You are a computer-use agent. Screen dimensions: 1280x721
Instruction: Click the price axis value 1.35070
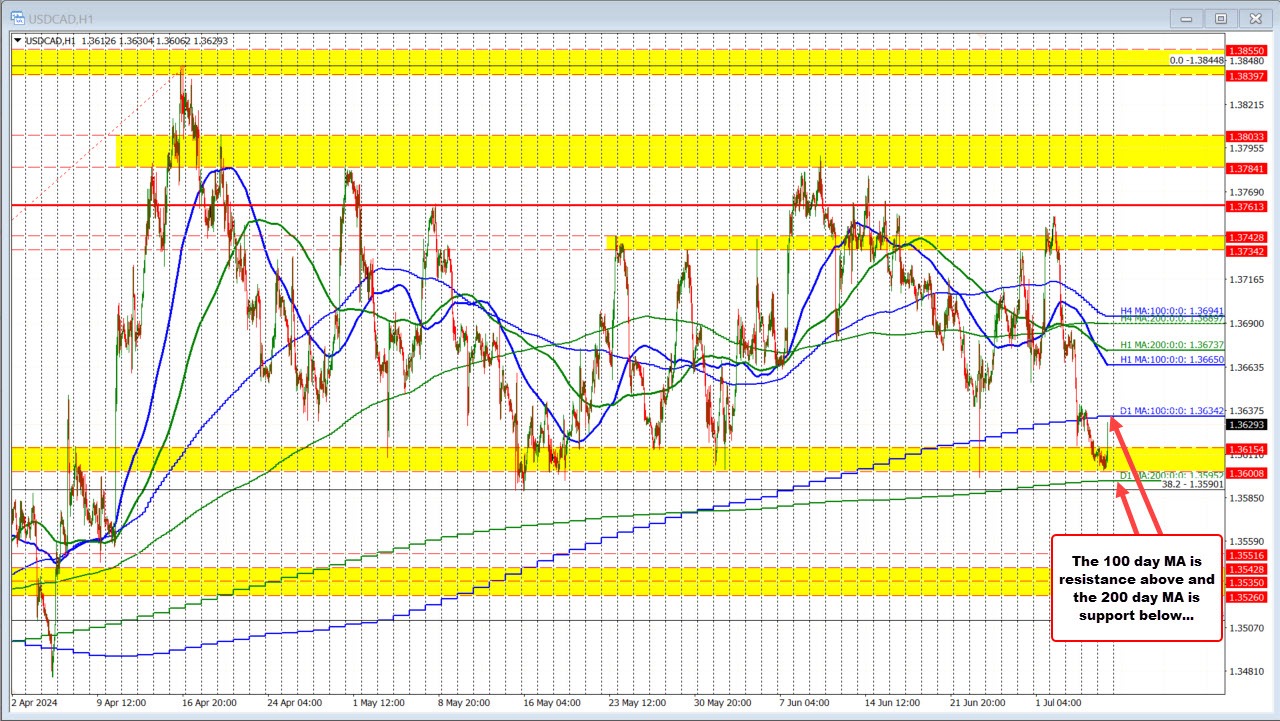coord(1247,628)
